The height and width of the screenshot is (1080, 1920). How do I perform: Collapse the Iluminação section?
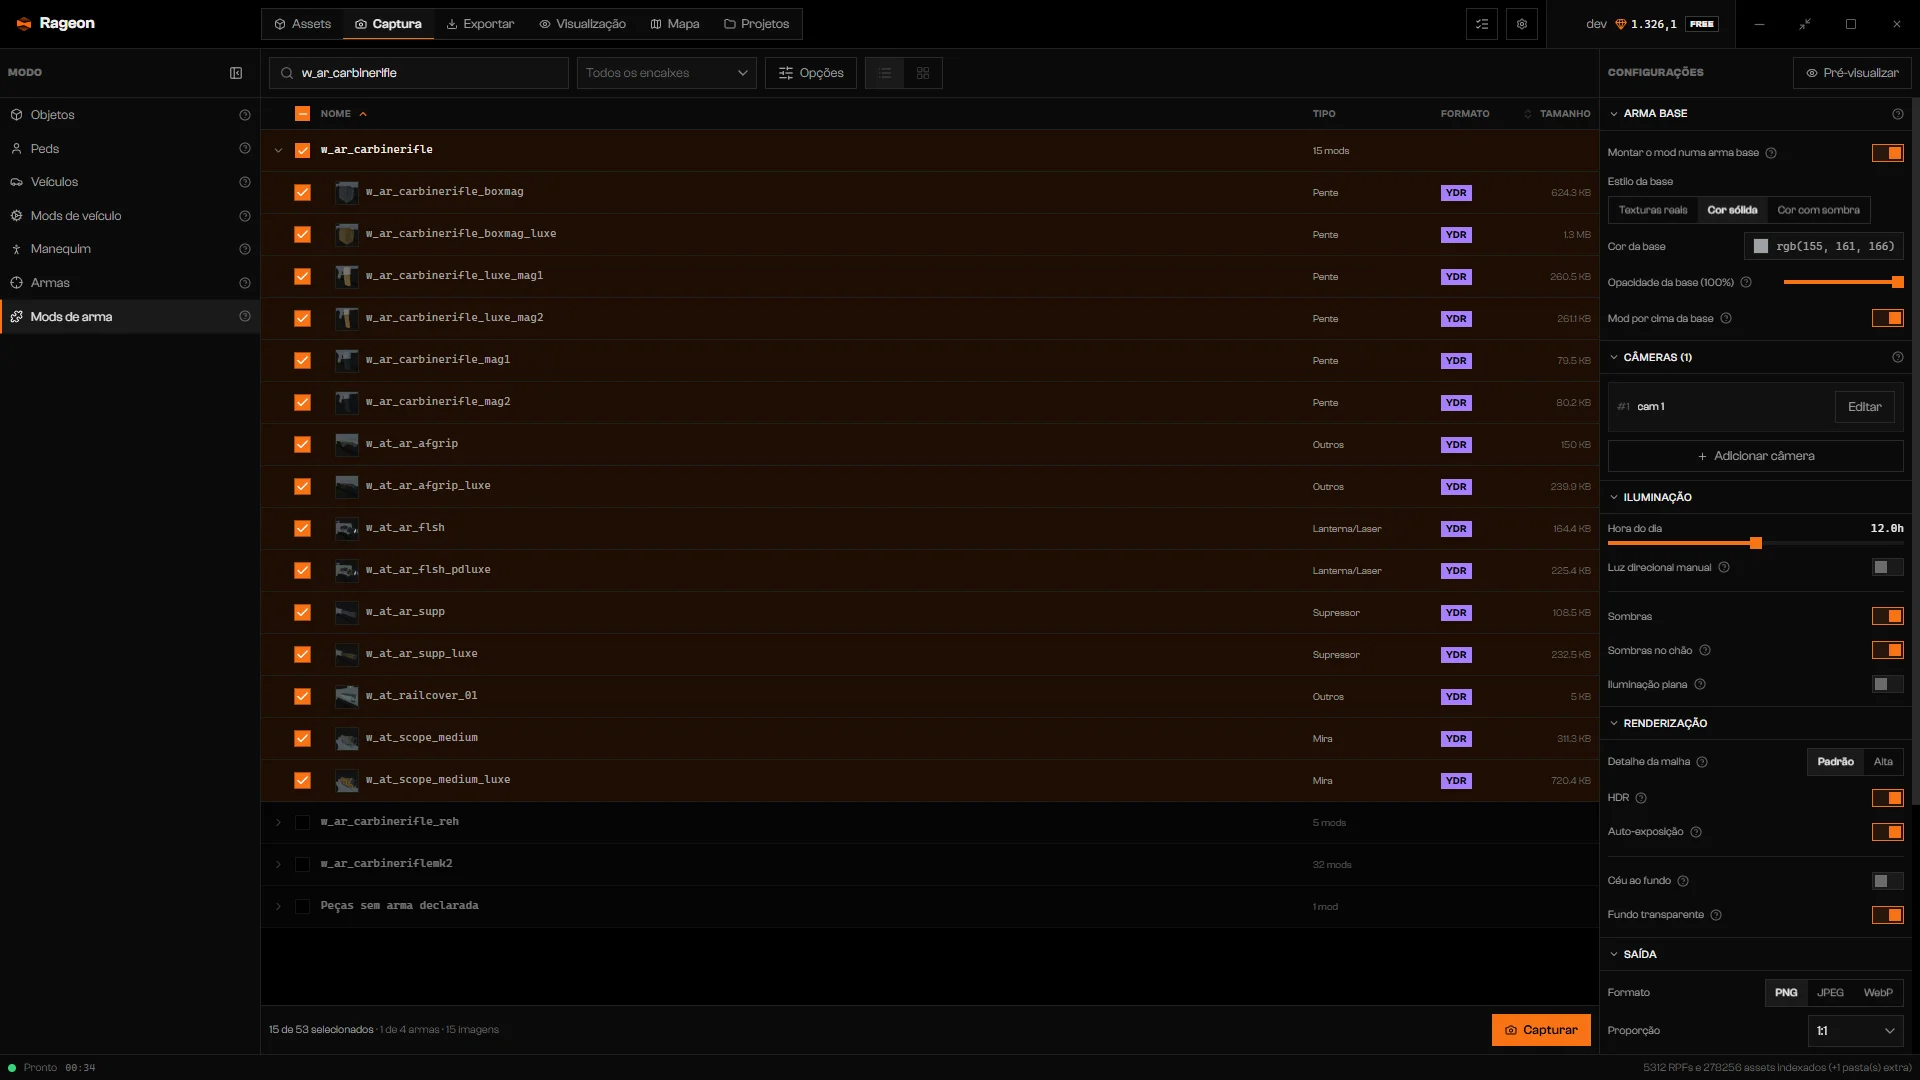coord(1614,497)
